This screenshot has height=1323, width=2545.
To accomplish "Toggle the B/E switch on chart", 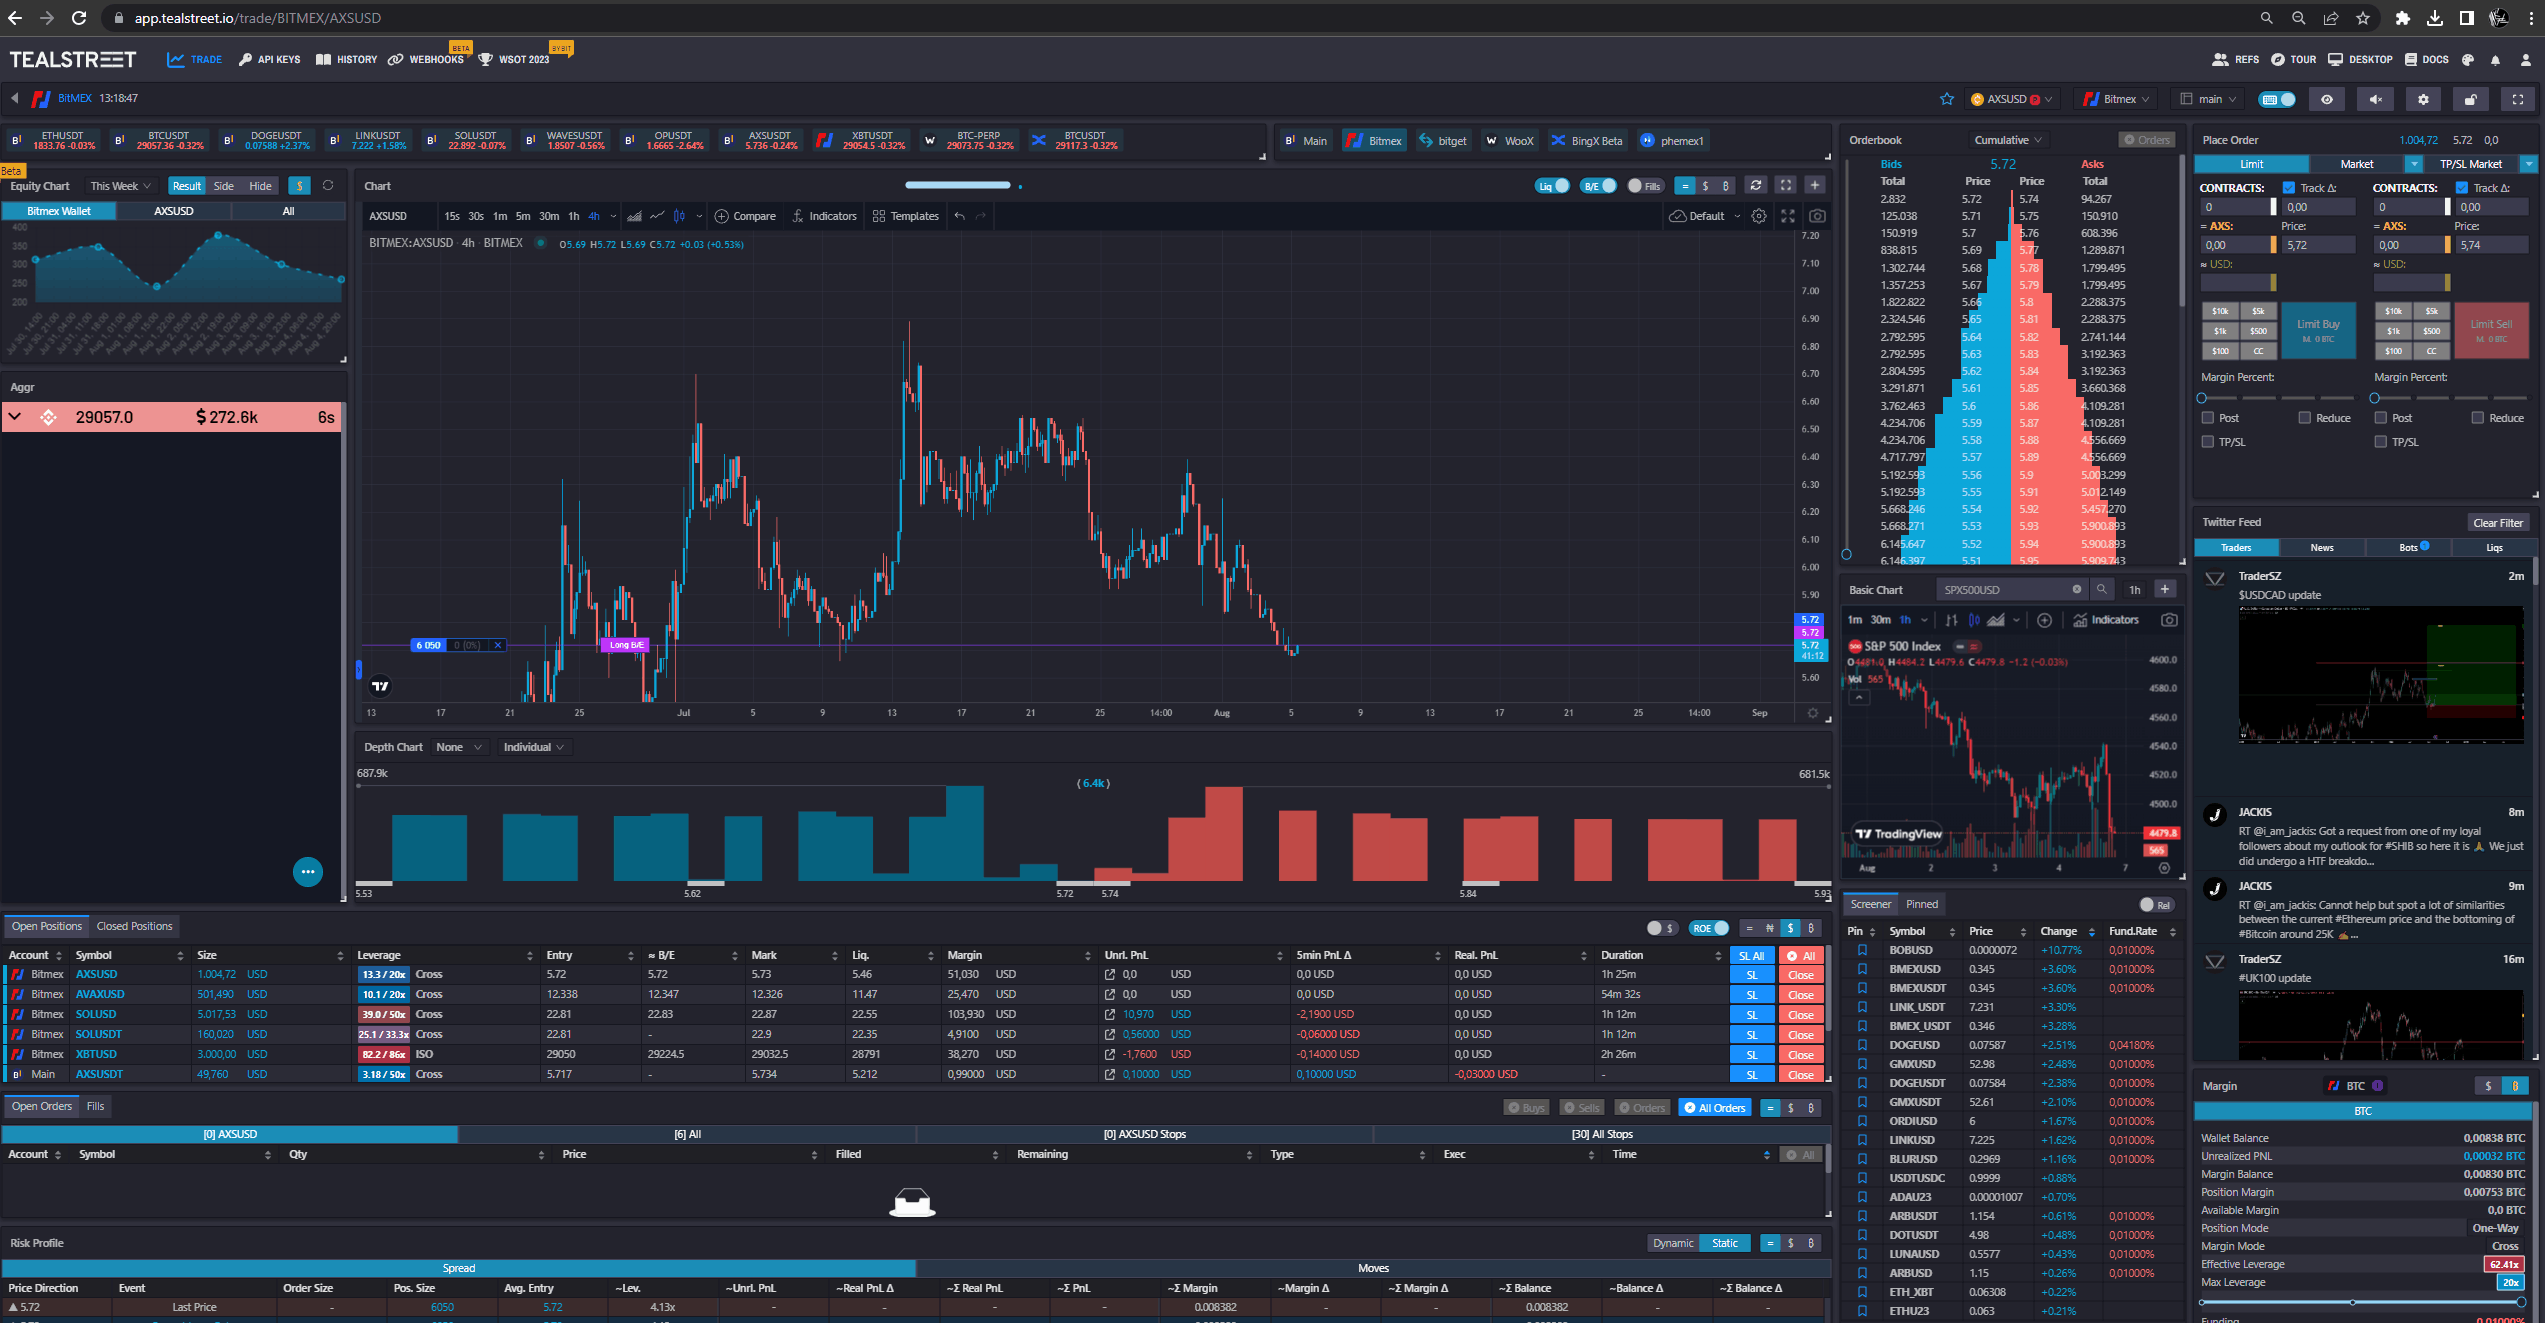I will [1598, 186].
